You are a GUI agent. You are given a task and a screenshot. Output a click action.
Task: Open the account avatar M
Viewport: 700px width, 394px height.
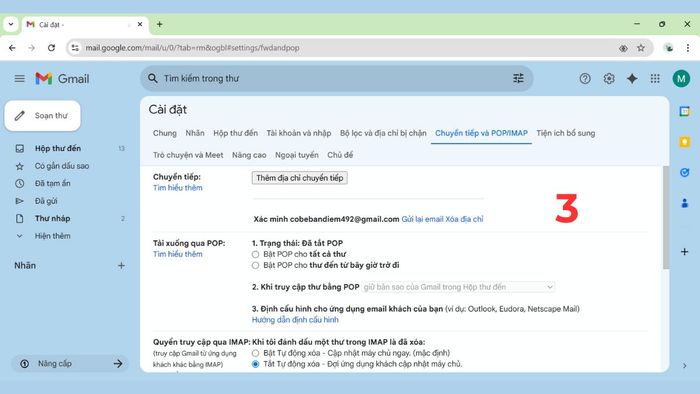click(x=681, y=79)
